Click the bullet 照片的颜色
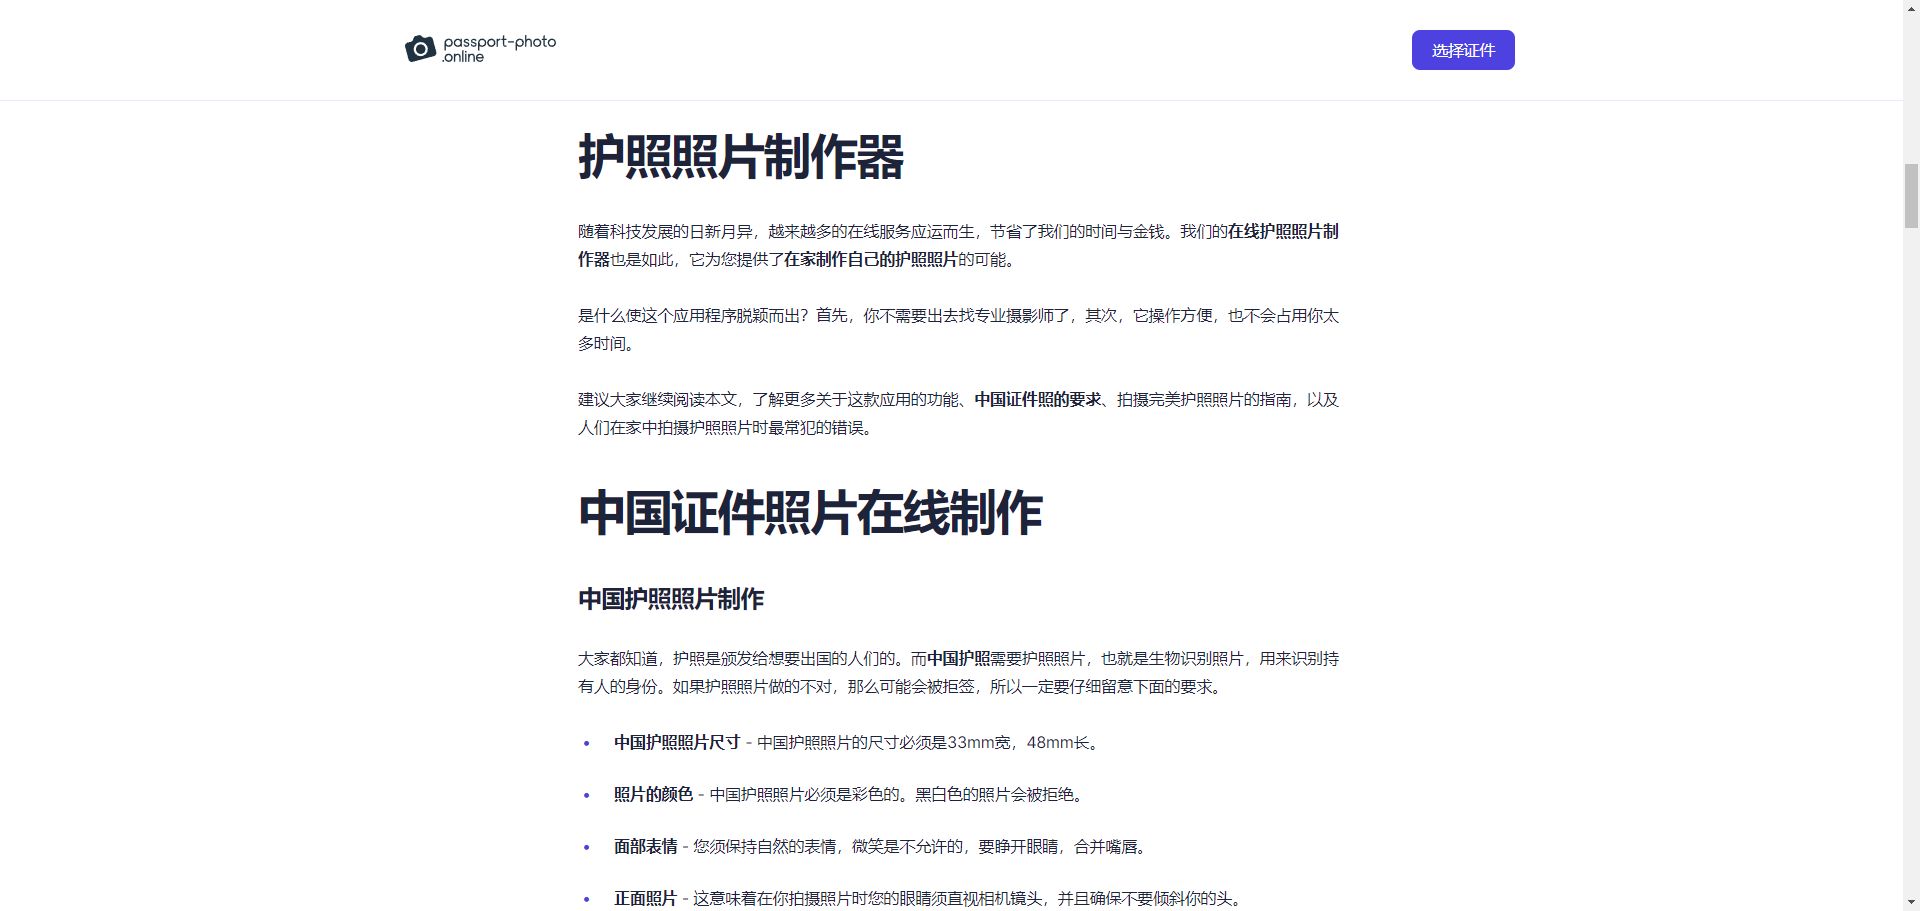Image resolution: width=1920 pixels, height=911 pixels. pyautogui.click(x=653, y=795)
